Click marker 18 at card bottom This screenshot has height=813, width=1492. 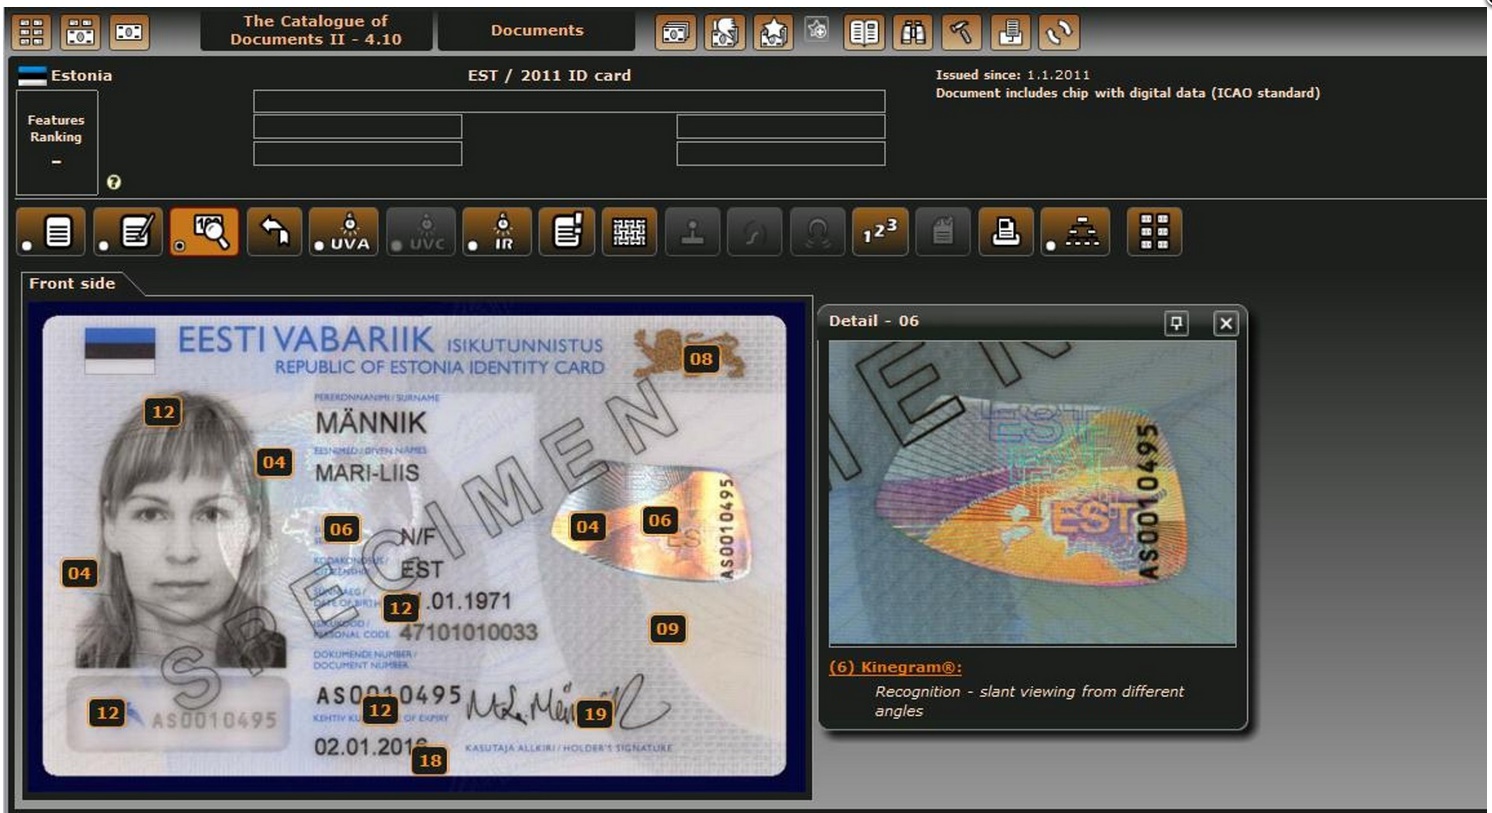430,760
